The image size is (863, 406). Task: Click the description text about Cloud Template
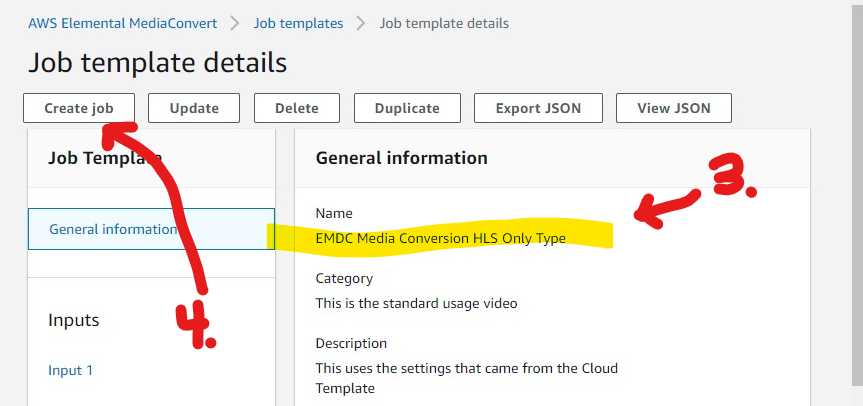click(x=467, y=378)
